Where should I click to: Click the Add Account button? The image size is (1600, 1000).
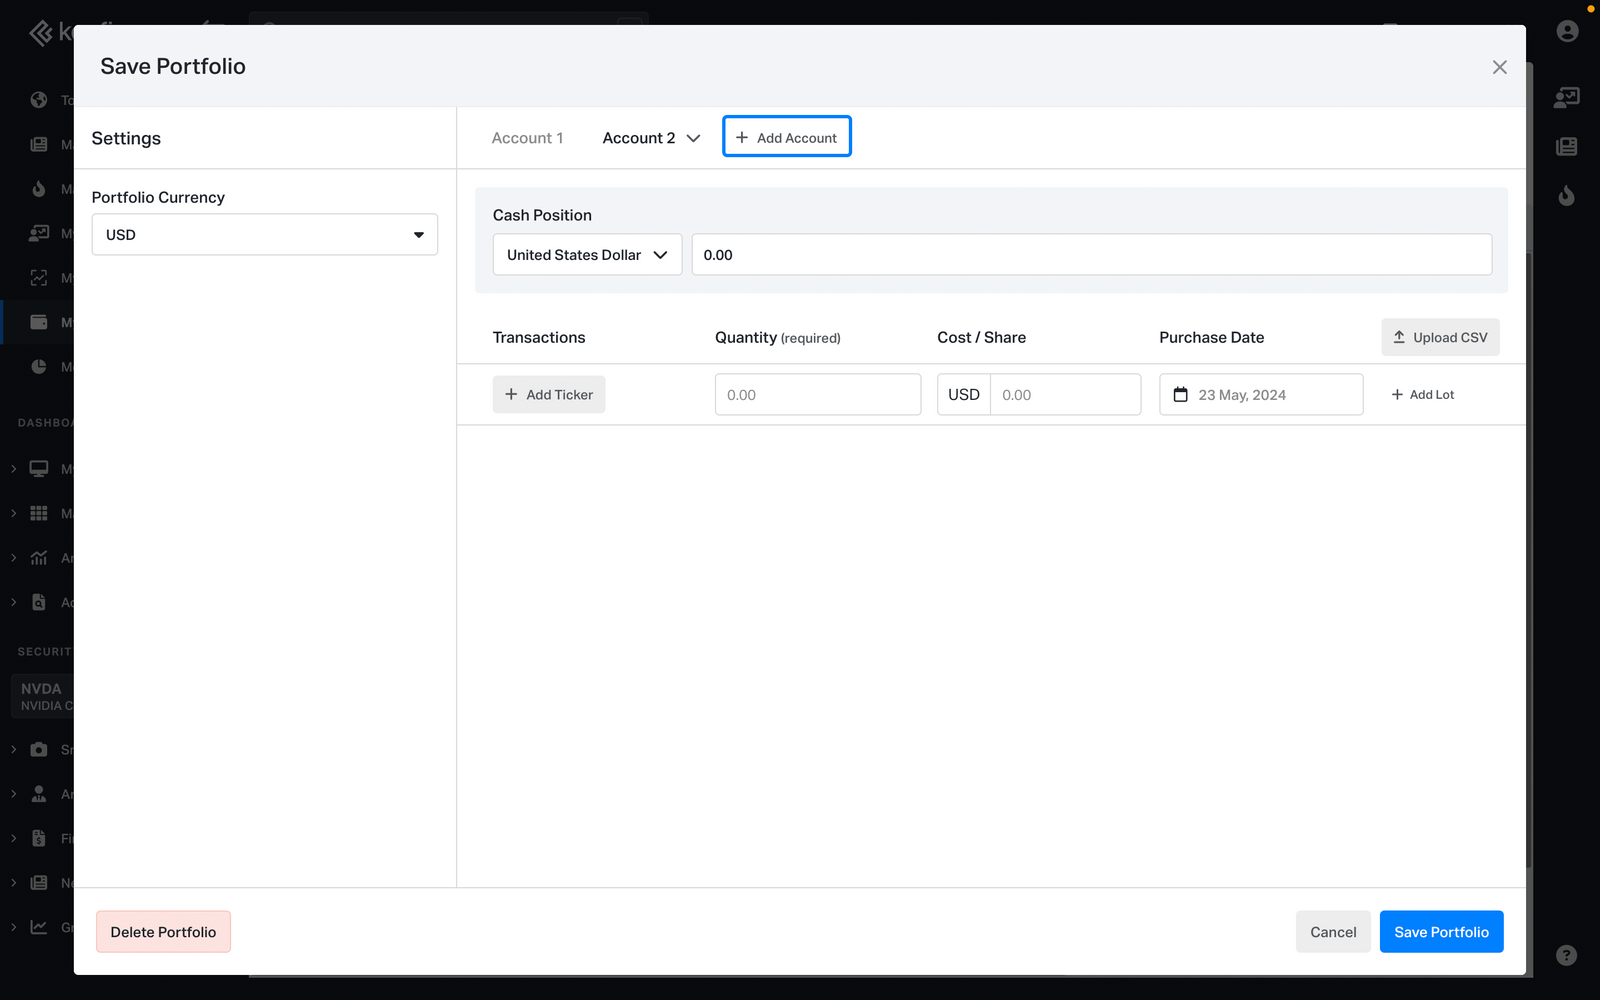[787, 138]
